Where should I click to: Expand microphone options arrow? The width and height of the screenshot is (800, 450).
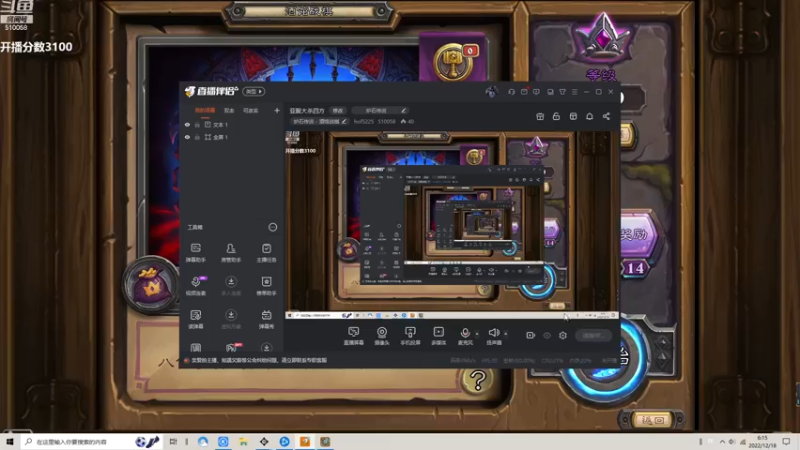477,334
